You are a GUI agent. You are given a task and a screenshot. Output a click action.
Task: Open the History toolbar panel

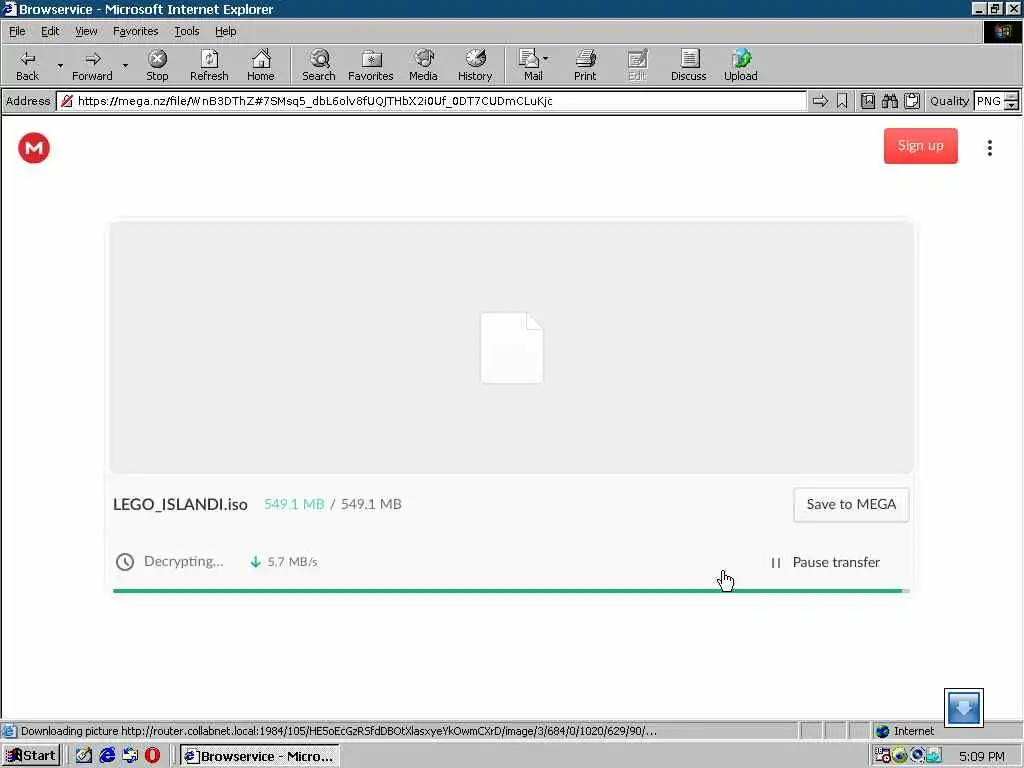pos(475,65)
